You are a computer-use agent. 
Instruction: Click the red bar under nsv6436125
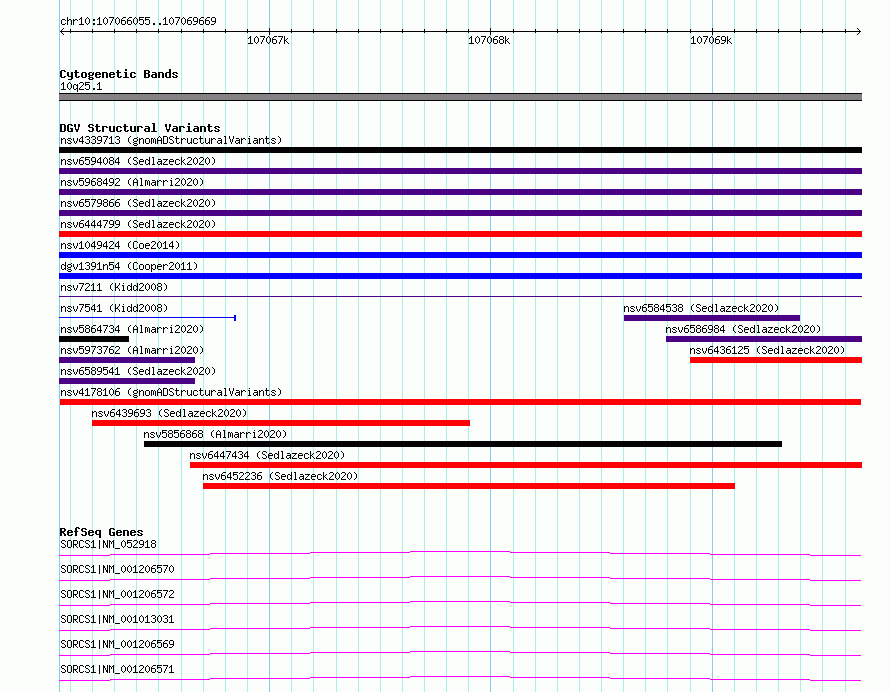[x=776, y=360]
